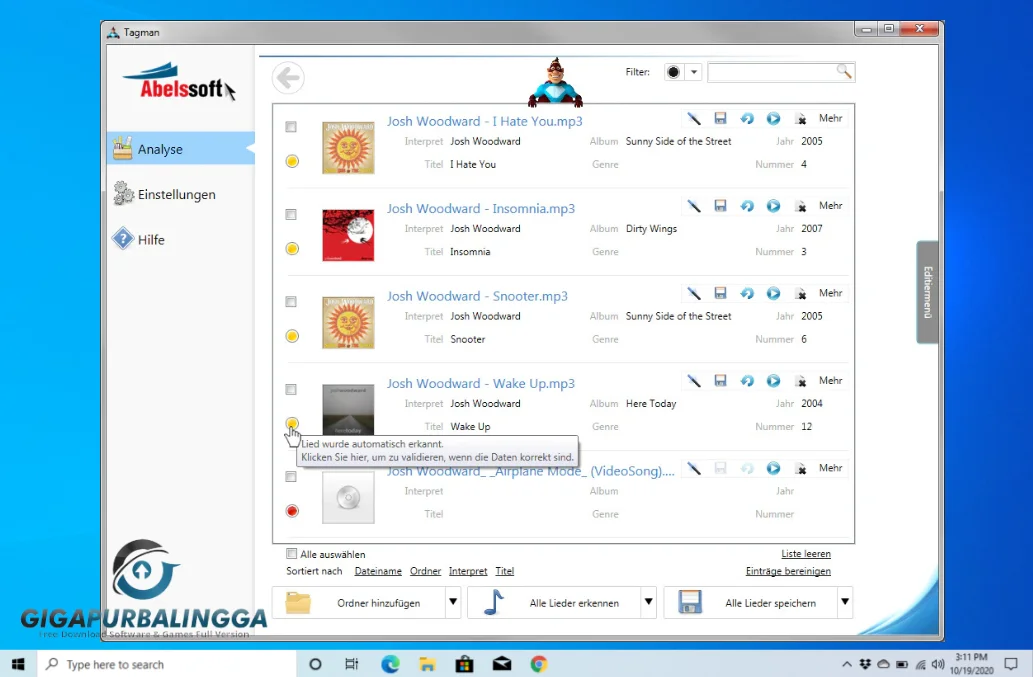Click Alle Lieder speichern button
The height and width of the screenshot is (677, 1033).
[x=750, y=602]
